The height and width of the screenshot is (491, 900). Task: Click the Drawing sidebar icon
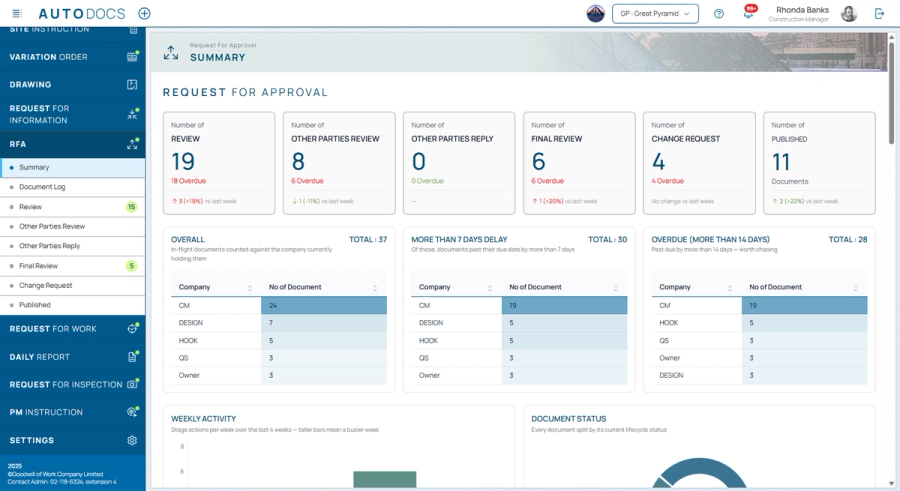[x=132, y=84]
